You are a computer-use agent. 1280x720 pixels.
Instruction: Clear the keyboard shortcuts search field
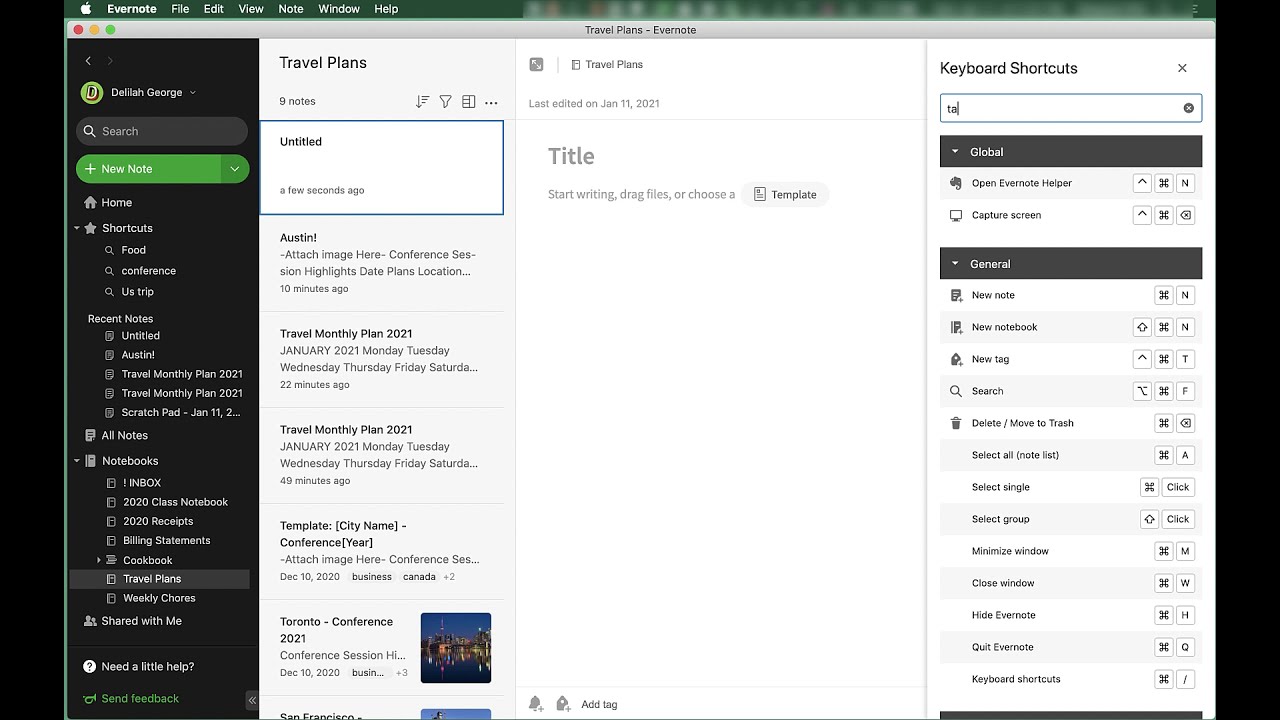pos(1189,108)
